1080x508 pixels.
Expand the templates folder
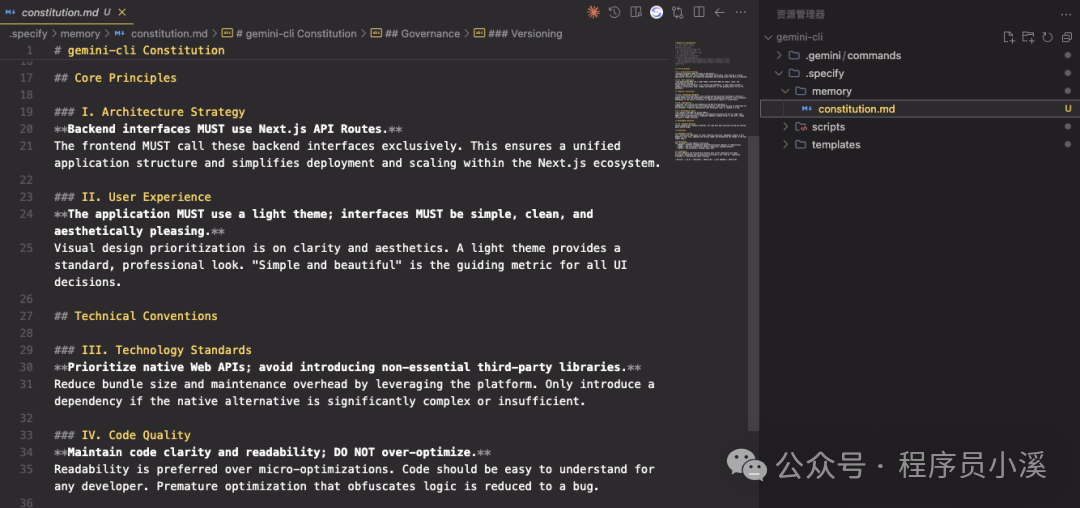point(835,145)
